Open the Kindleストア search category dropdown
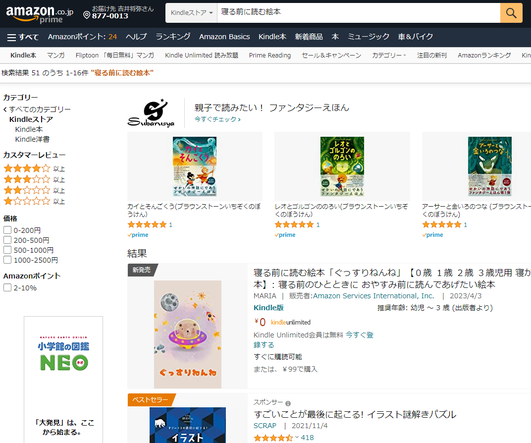Viewport: 531px width, 443px height. [x=191, y=13]
